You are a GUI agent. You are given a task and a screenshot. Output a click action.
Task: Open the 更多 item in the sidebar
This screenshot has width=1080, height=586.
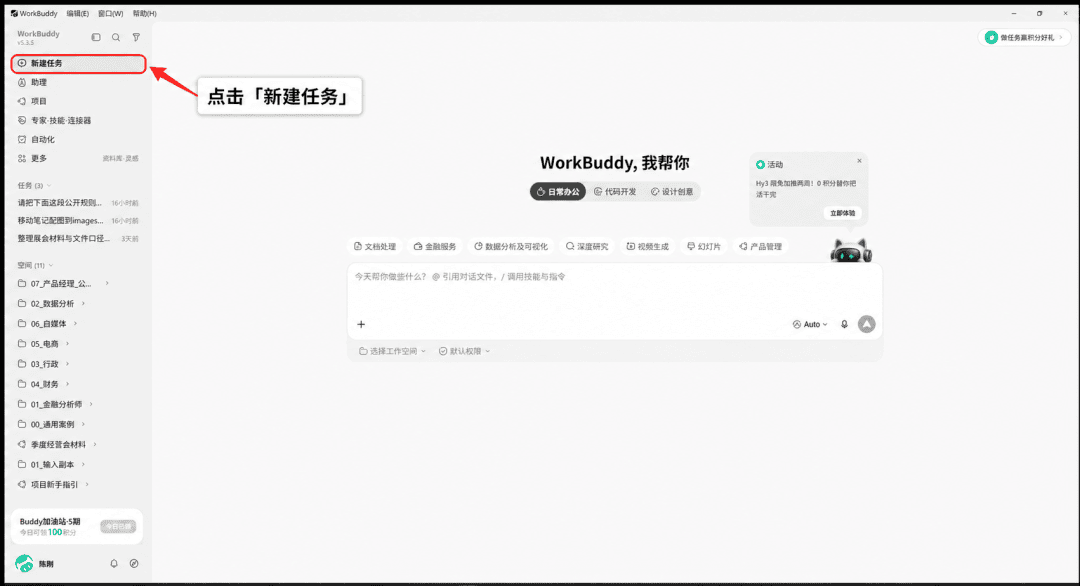pos(39,158)
